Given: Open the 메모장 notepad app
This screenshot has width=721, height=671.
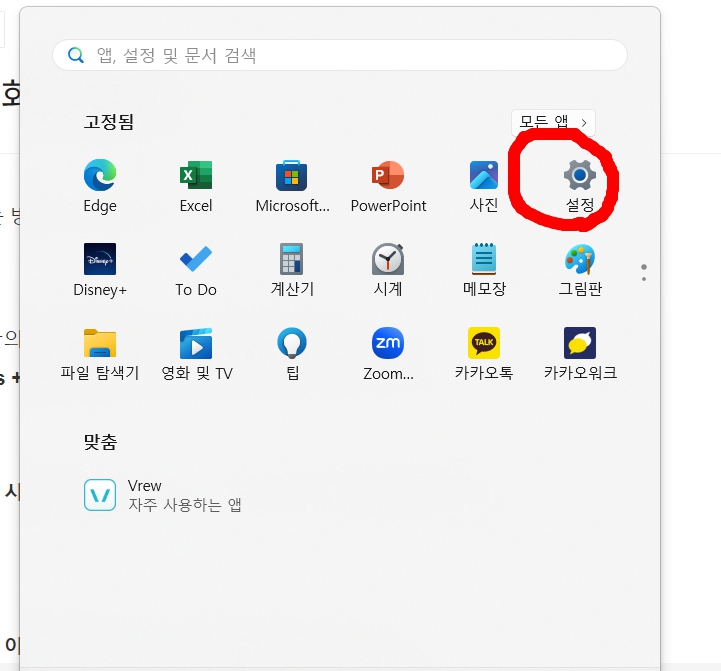Looking at the screenshot, I should point(484,270).
